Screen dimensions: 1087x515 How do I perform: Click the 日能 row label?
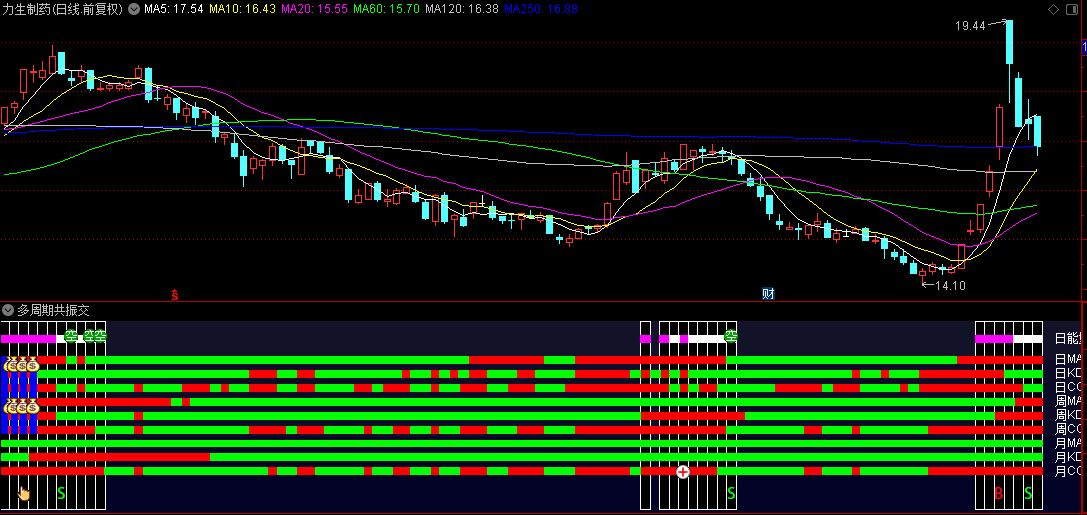(1068, 339)
